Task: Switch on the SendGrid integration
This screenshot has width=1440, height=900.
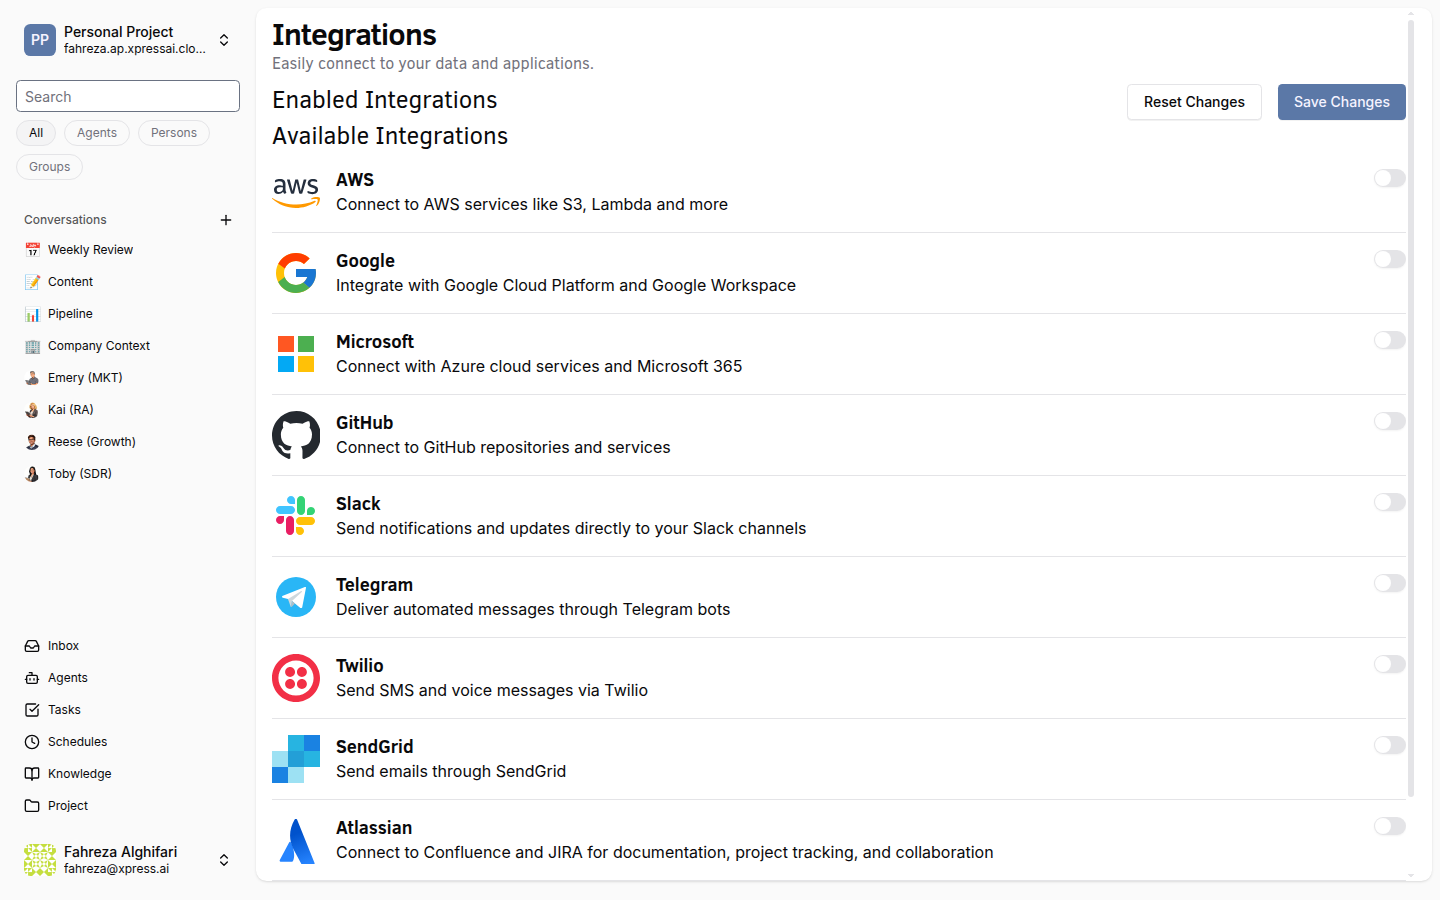Action: pyautogui.click(x=1390, y=745)
